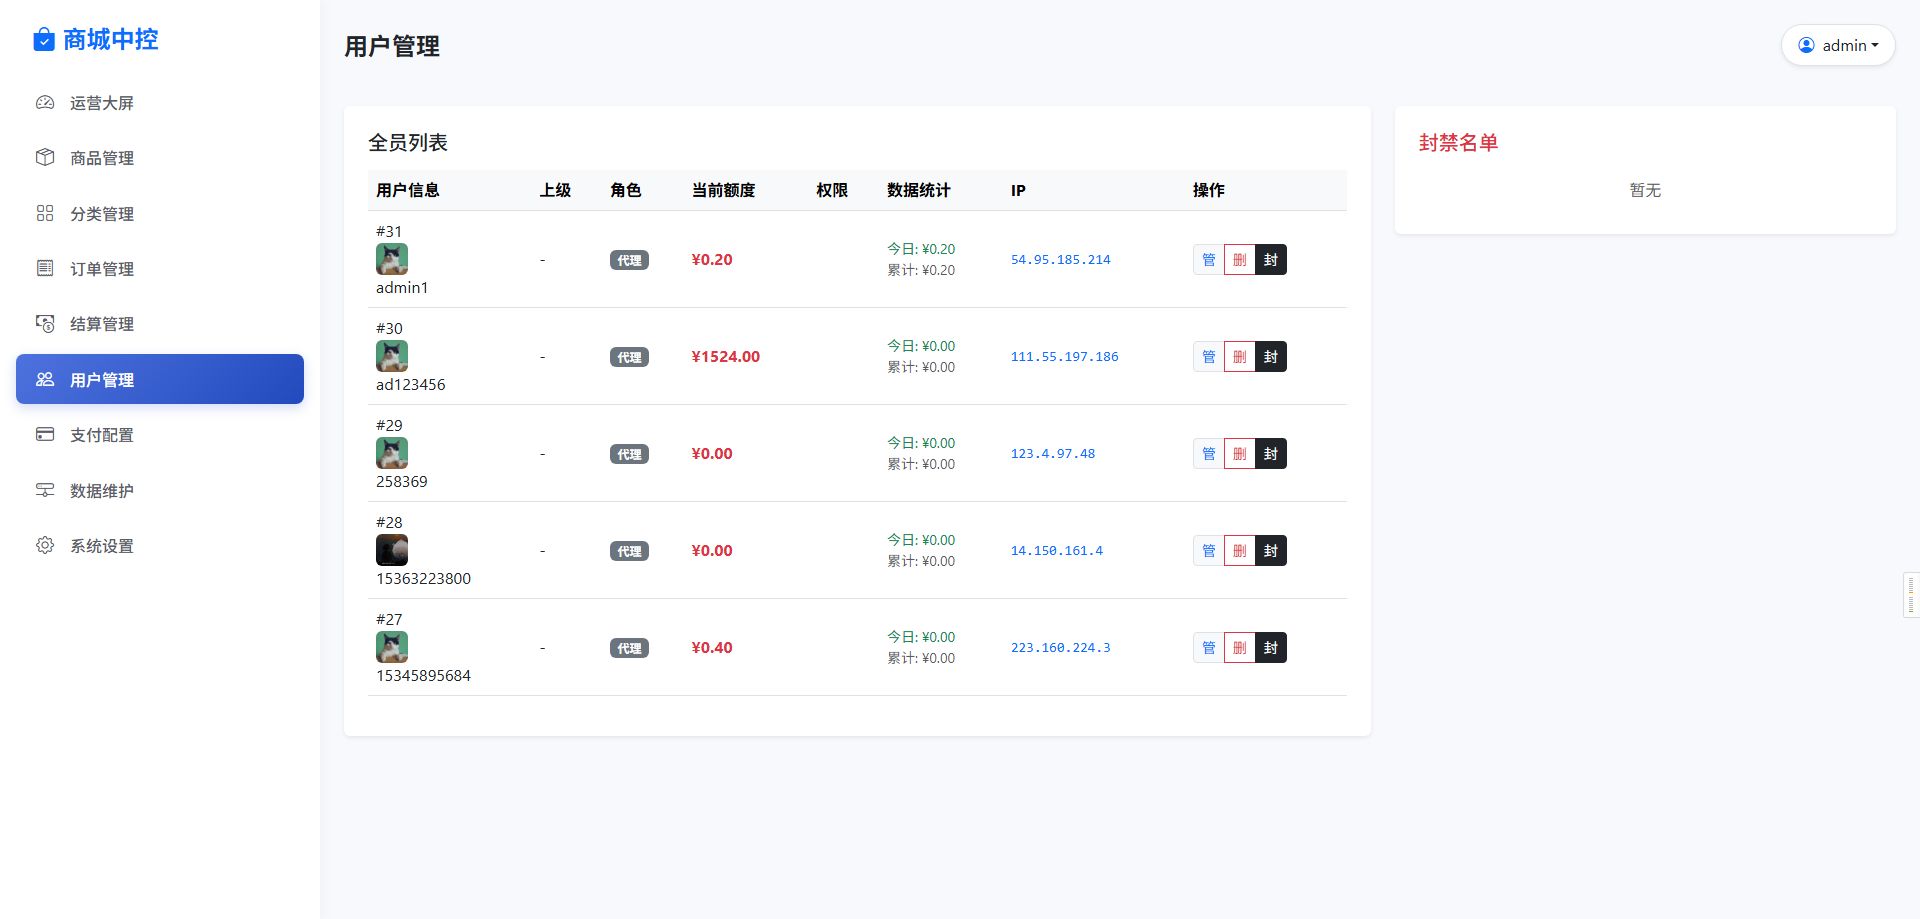Screen dimensions: 1920x919
Task: Click the dark avatar of user 15363223800
Action: coord(392,550)
